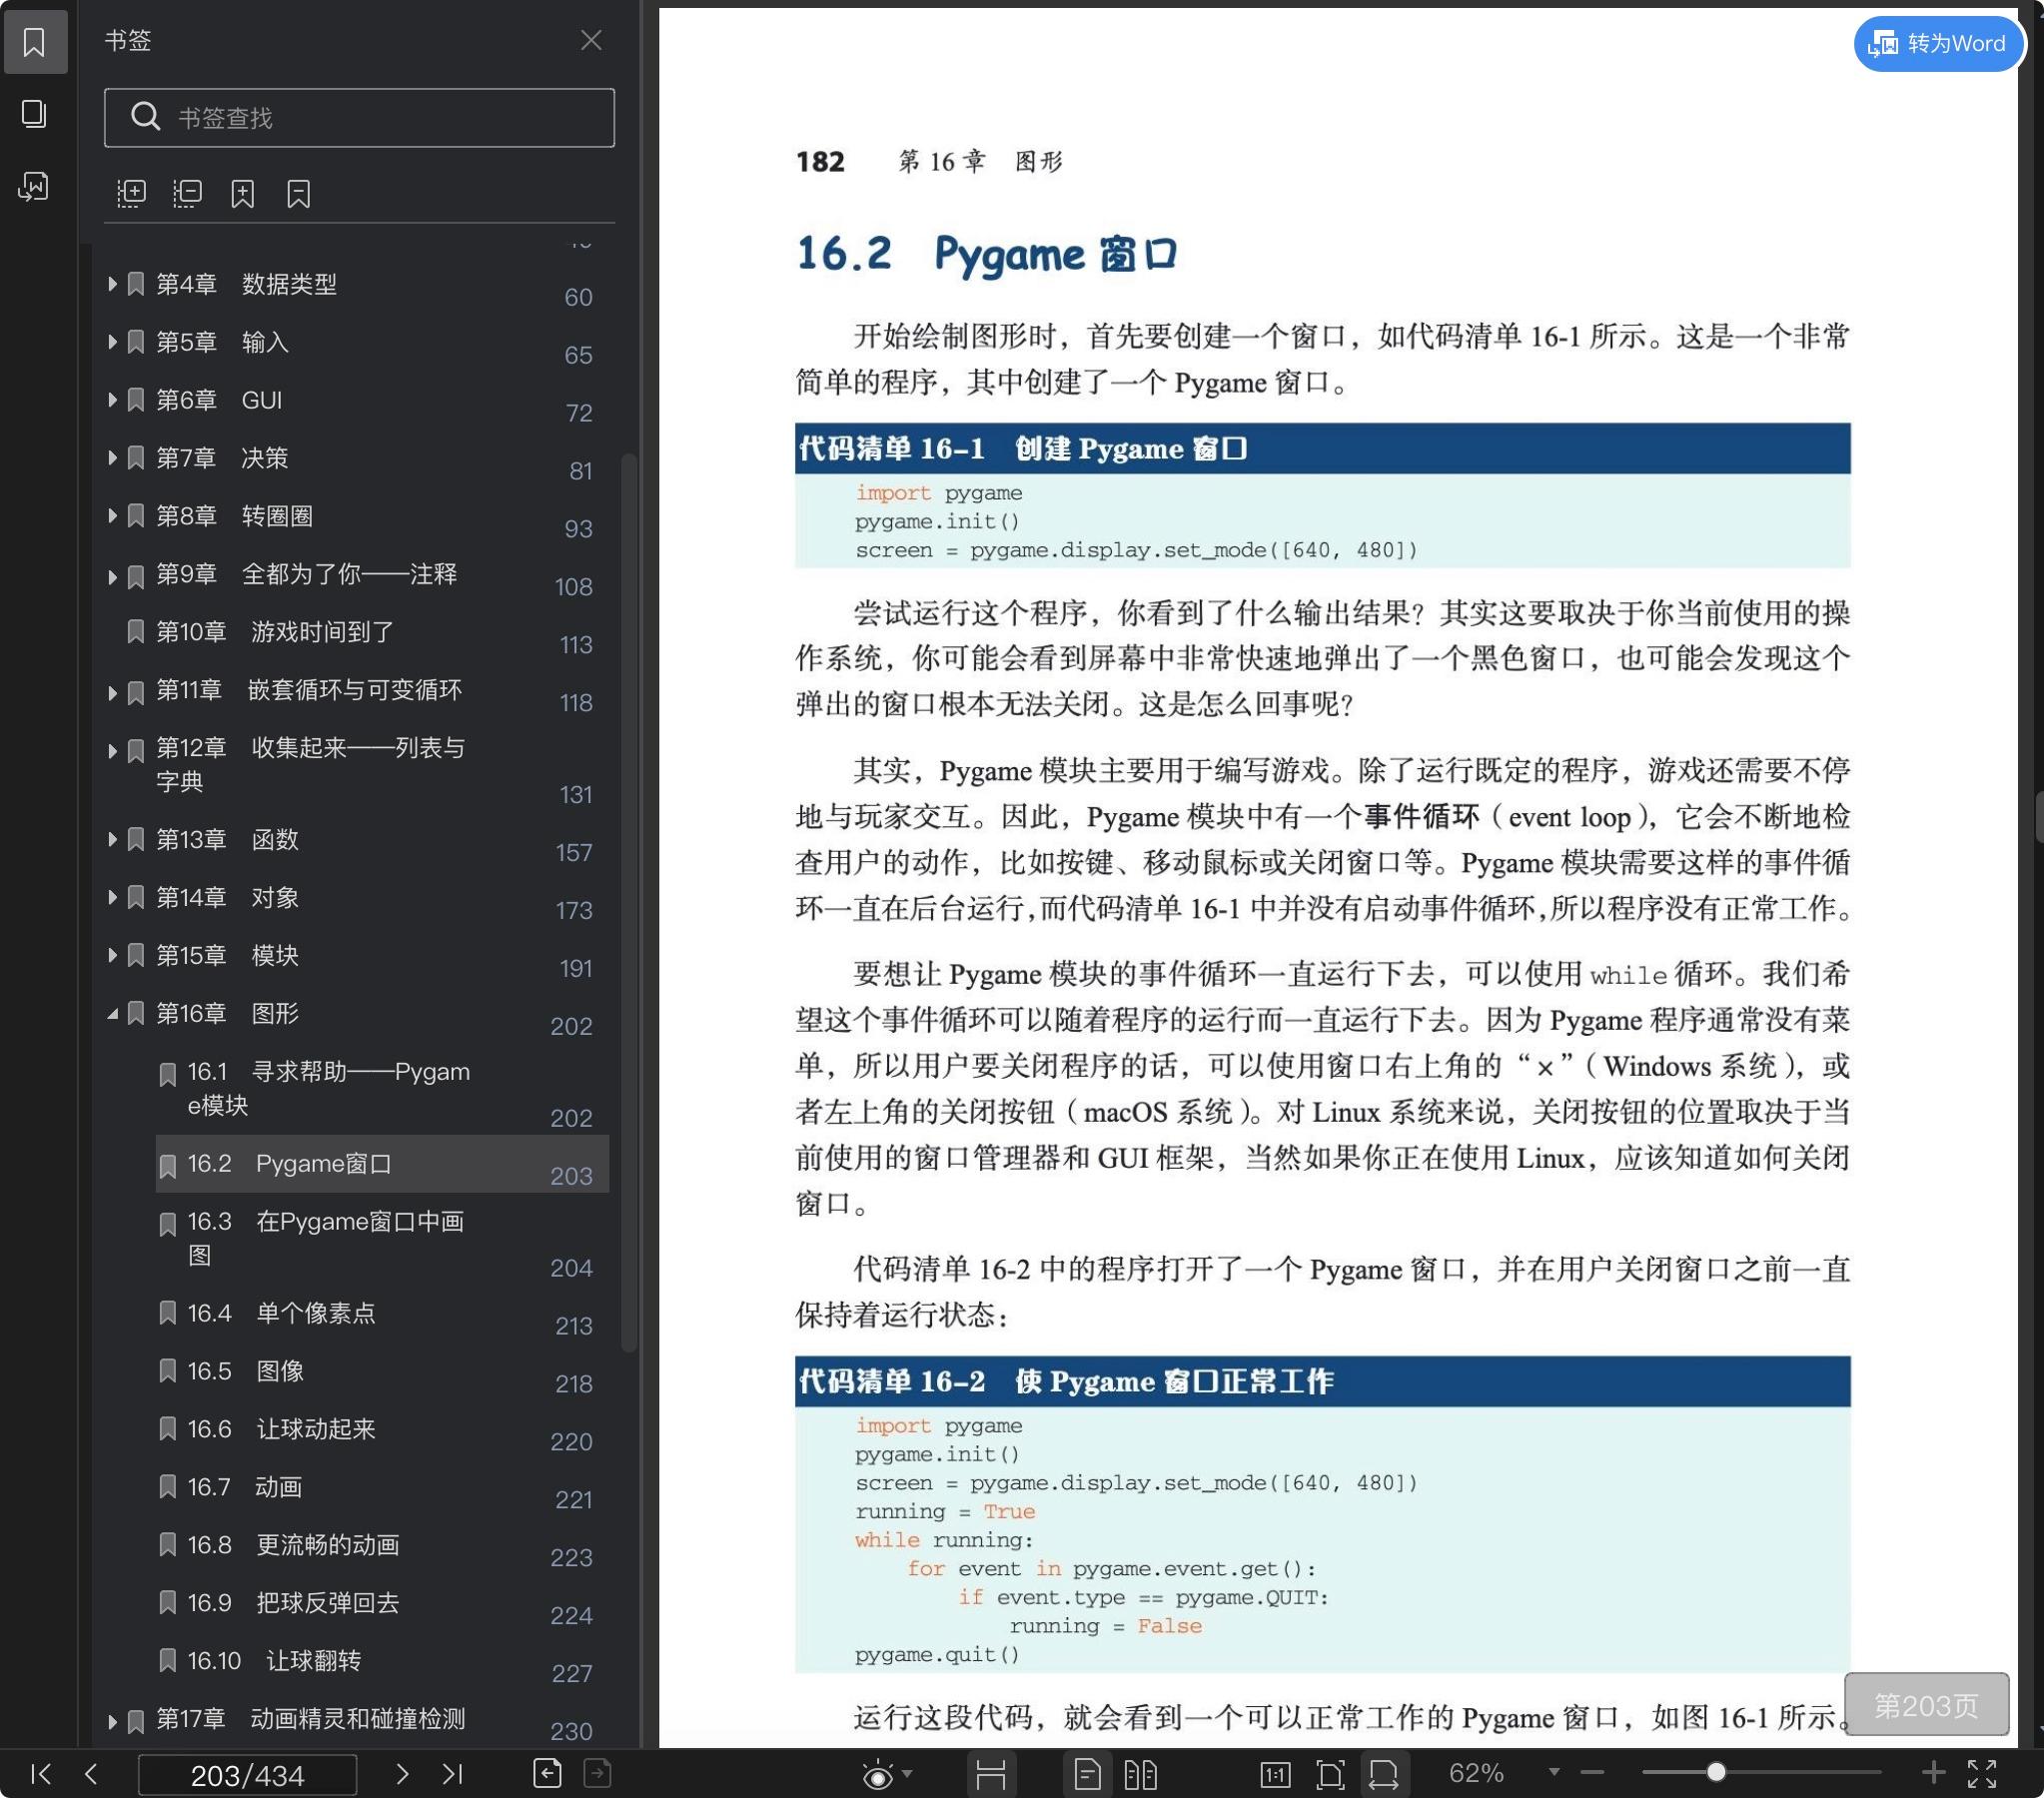Collapse all bookmarks icon

click(187, 193)
